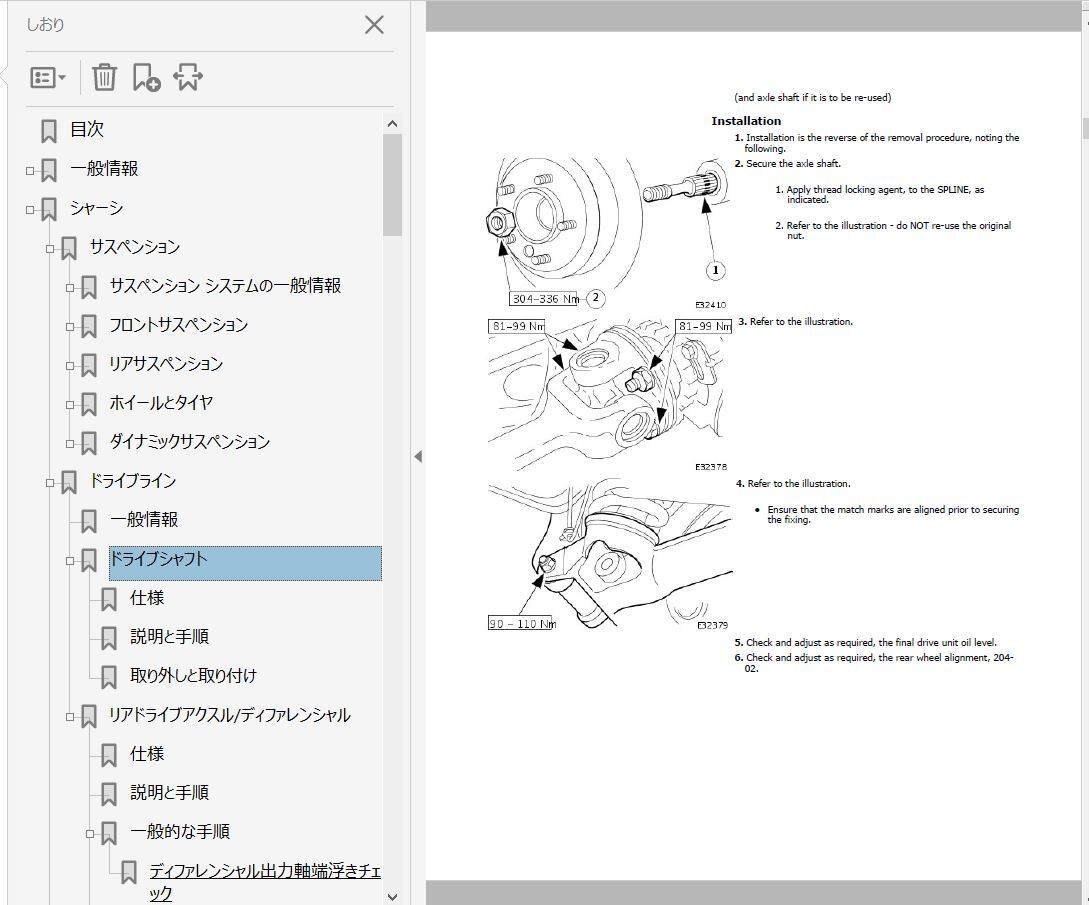Viewport: 1089px width, 905px height.
Task: Expand the フロントサスペンション node
Action: [70, 326]
